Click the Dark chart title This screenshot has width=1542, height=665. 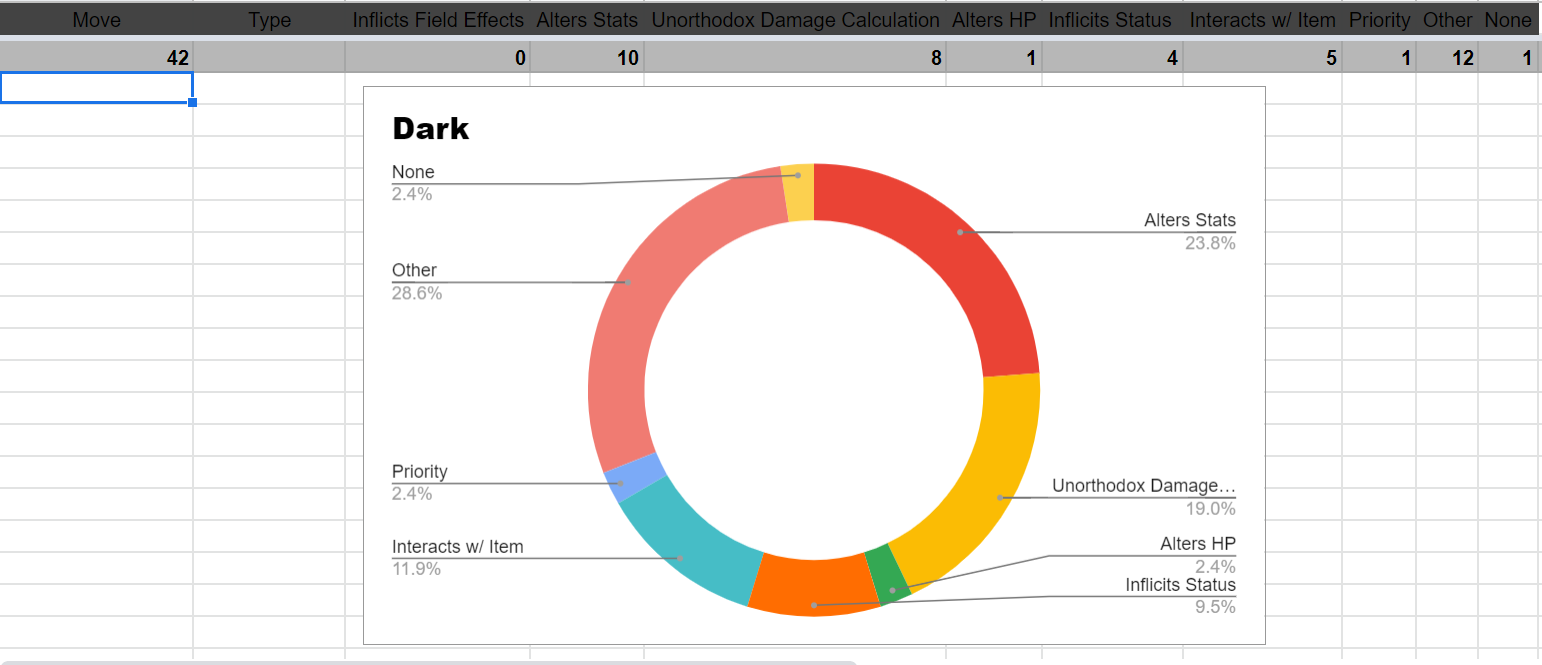(431, 128)
